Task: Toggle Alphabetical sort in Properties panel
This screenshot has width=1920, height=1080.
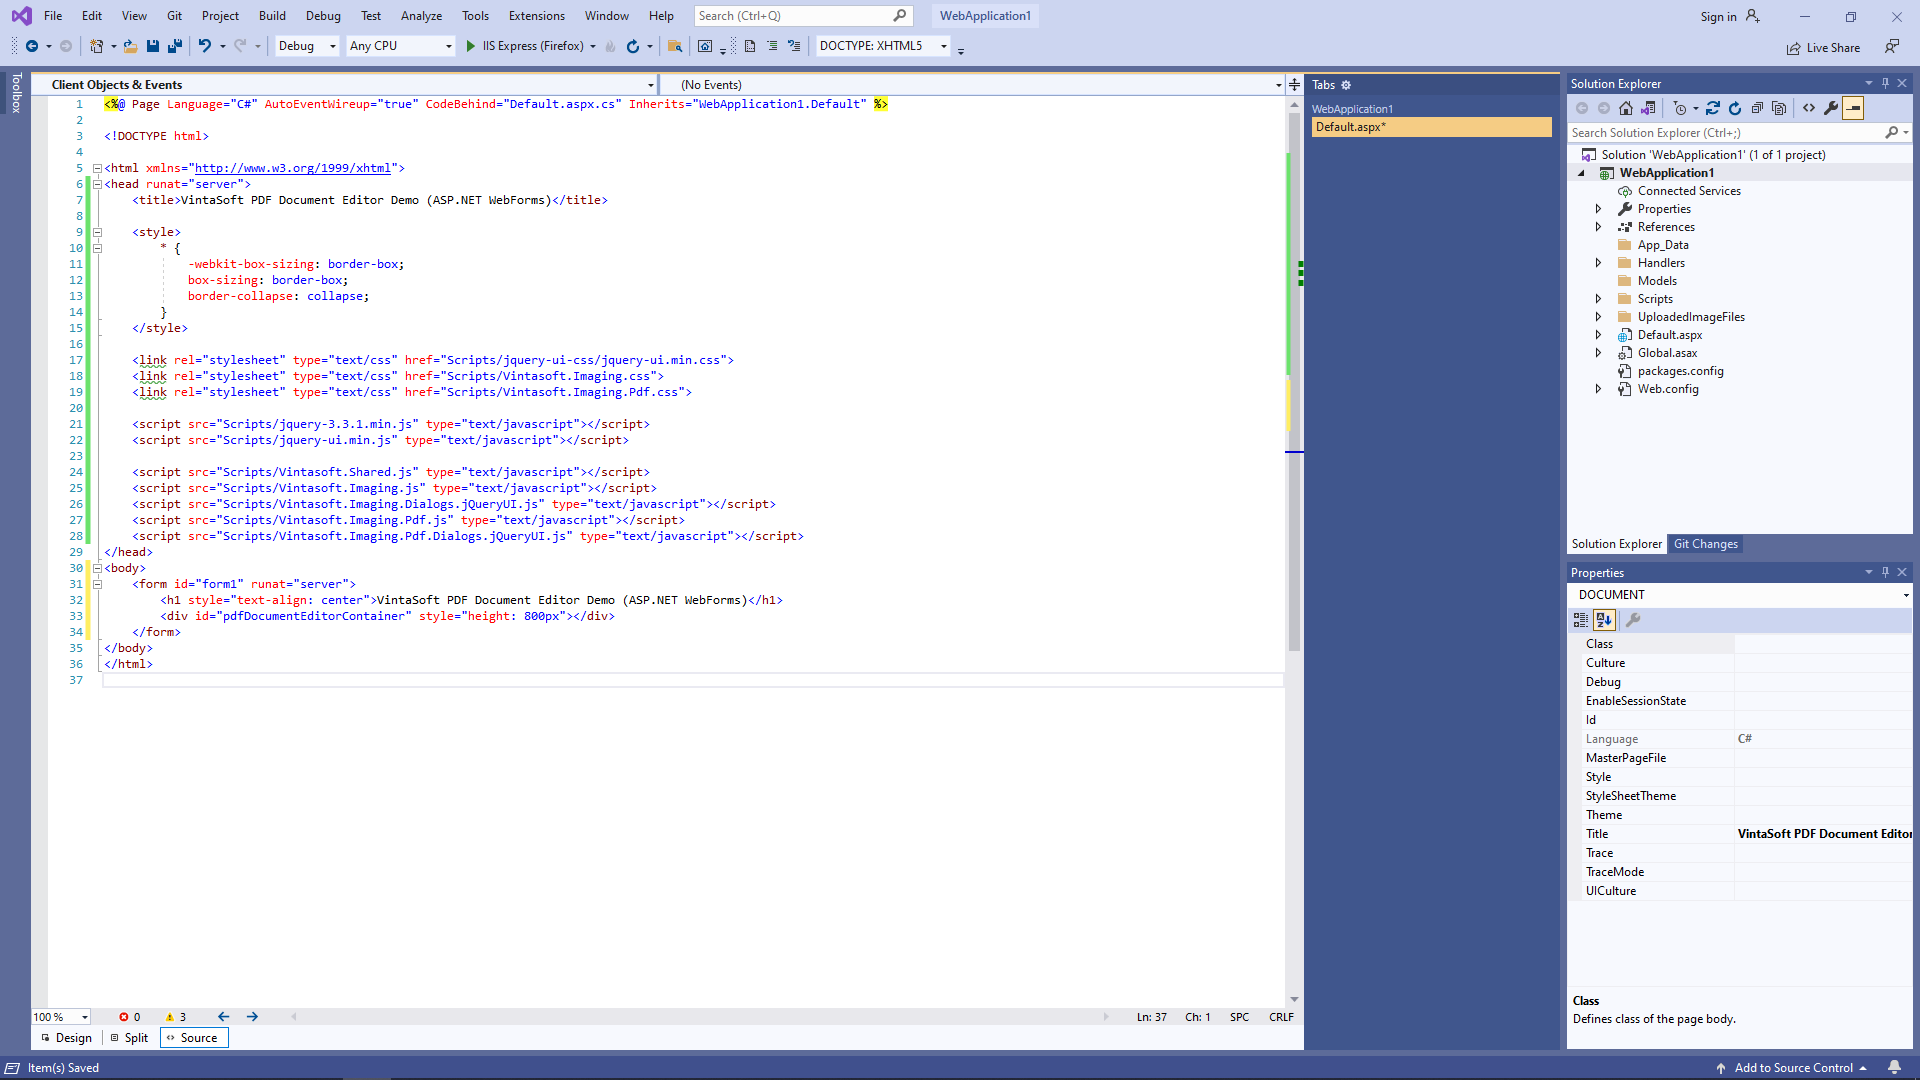Action: pos(1604,620)
